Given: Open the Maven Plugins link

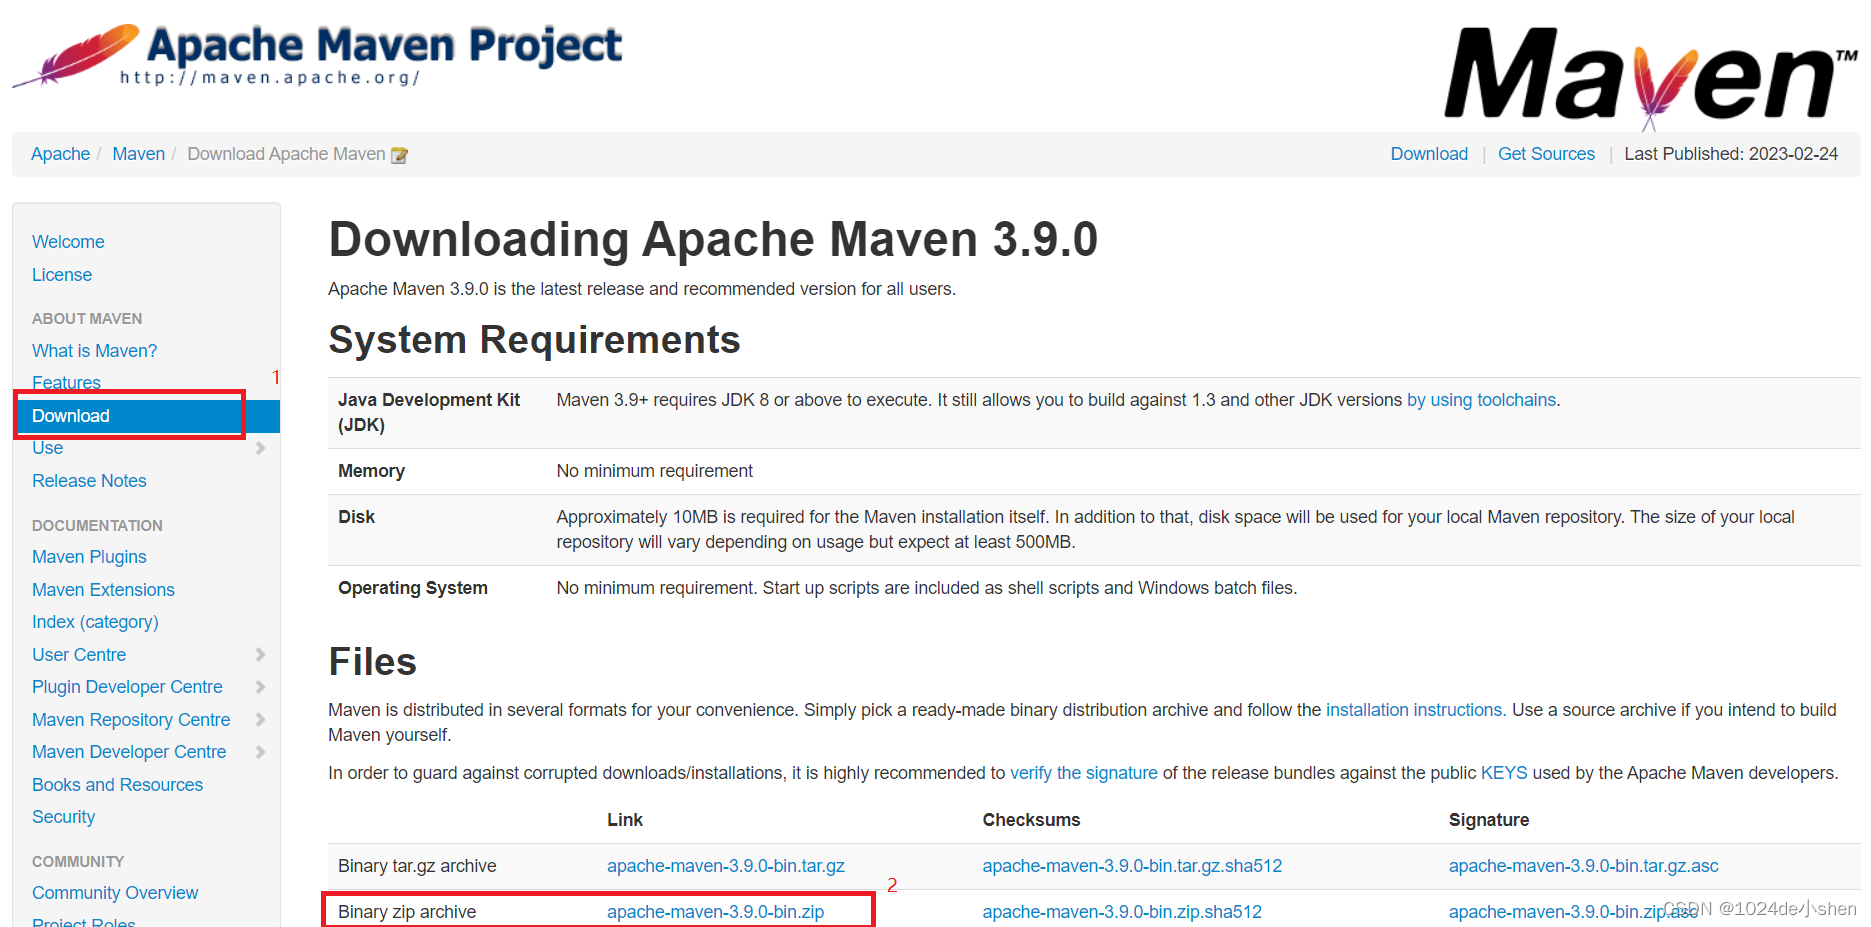Looking at the screenshot, I should coord(89,557).
